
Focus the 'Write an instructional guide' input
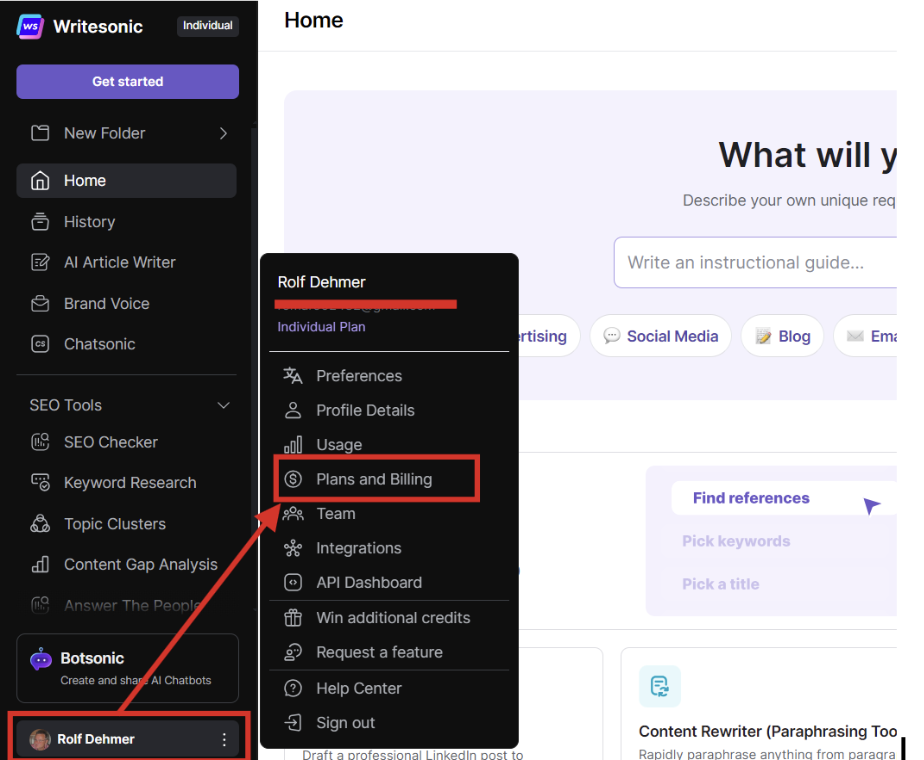click(x=755, y=263)
